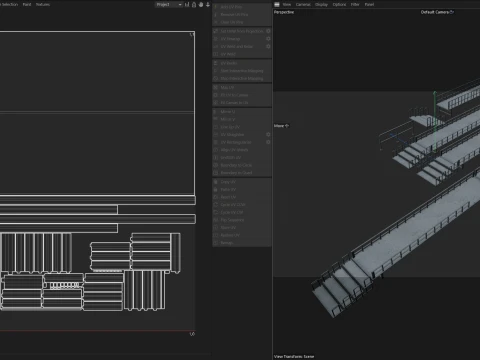The height and width of the screenshot is (360, 480).
Task: Run the Align UV Islands command
Action: [242, 150]
